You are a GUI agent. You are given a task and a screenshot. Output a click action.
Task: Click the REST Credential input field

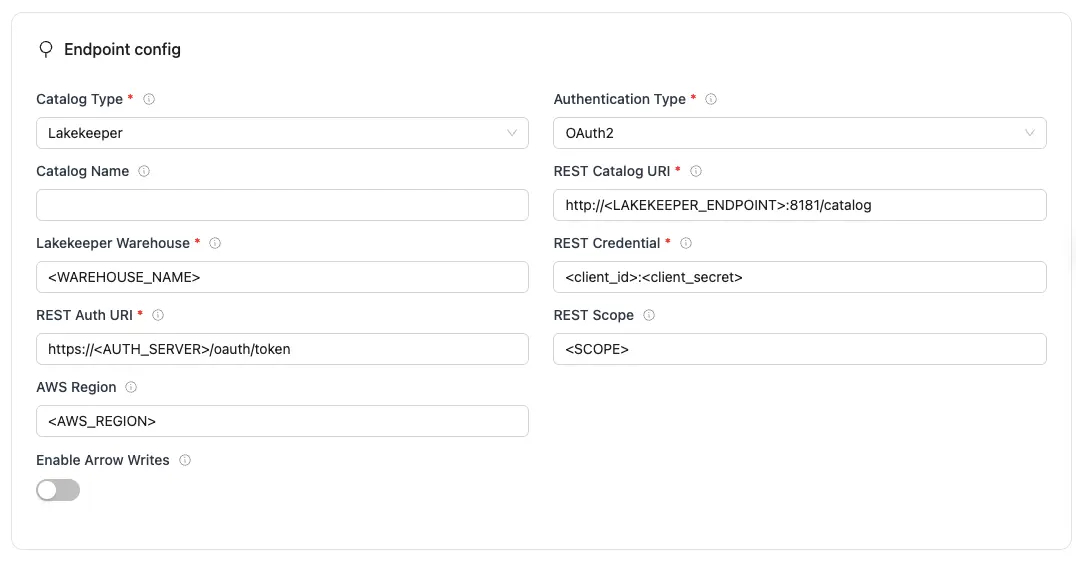coord(799,277)
